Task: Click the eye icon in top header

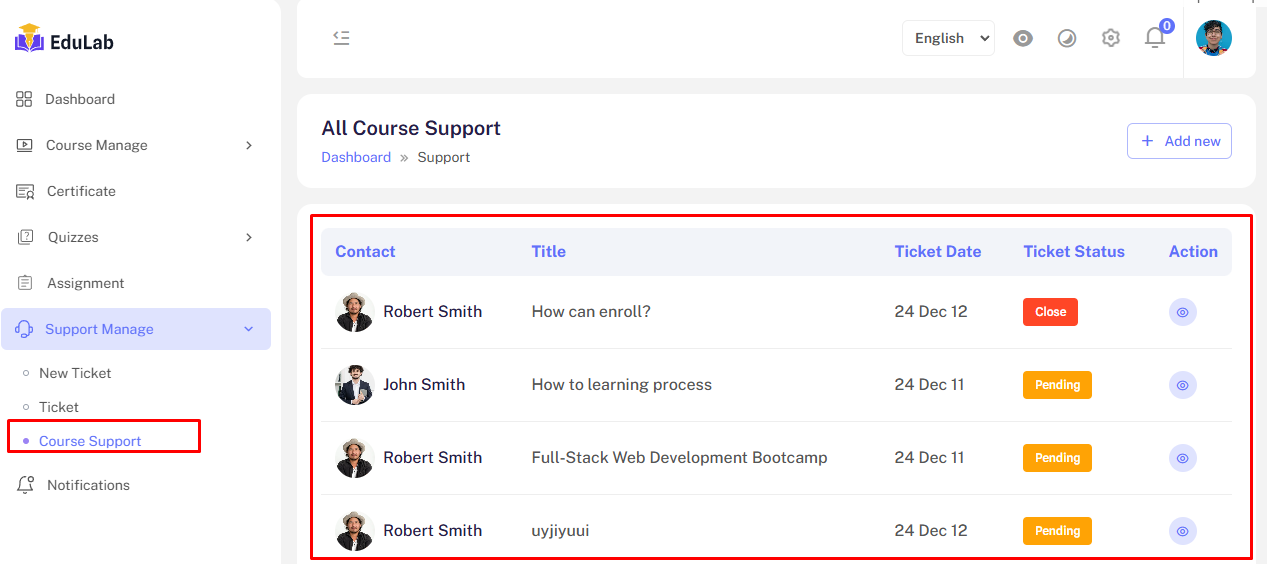Action: 1022,38
